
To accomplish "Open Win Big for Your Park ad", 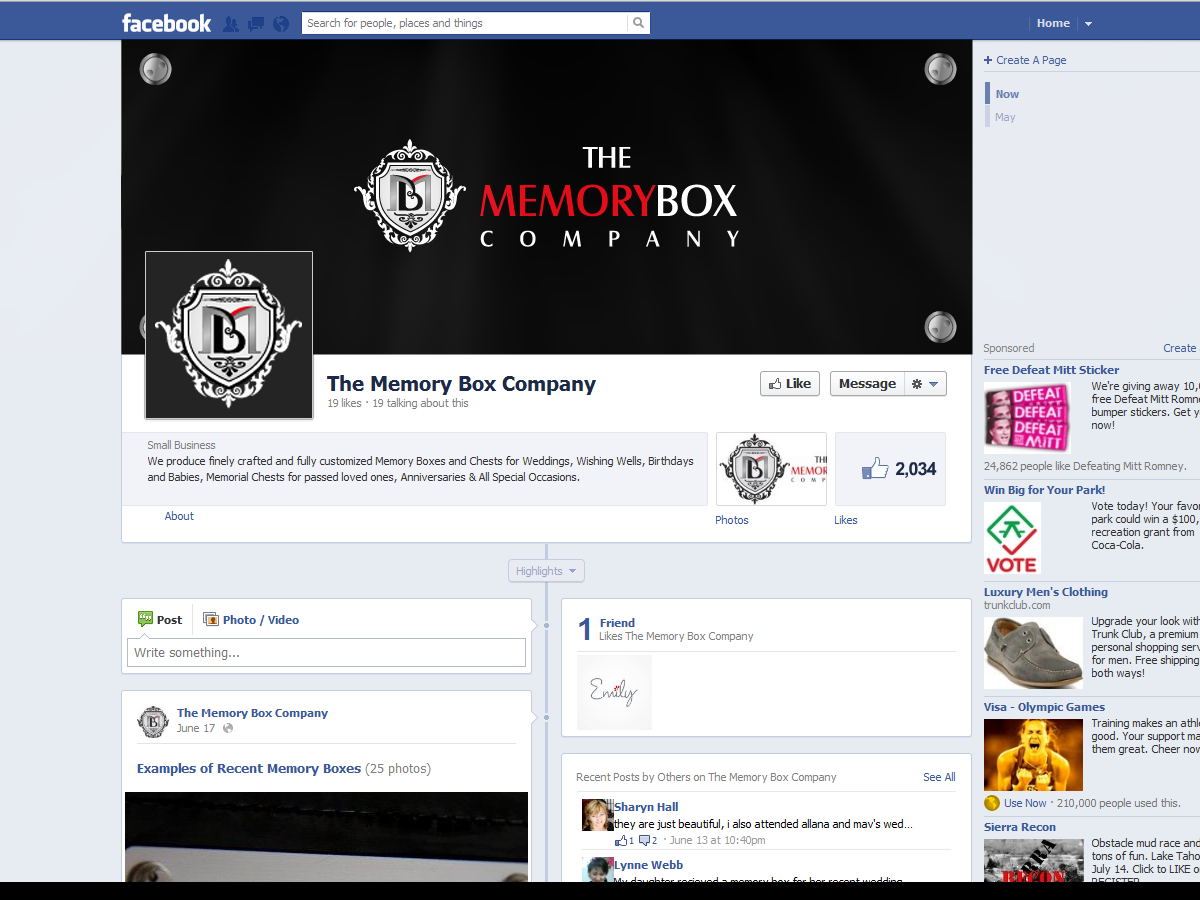I will 1044,490.
